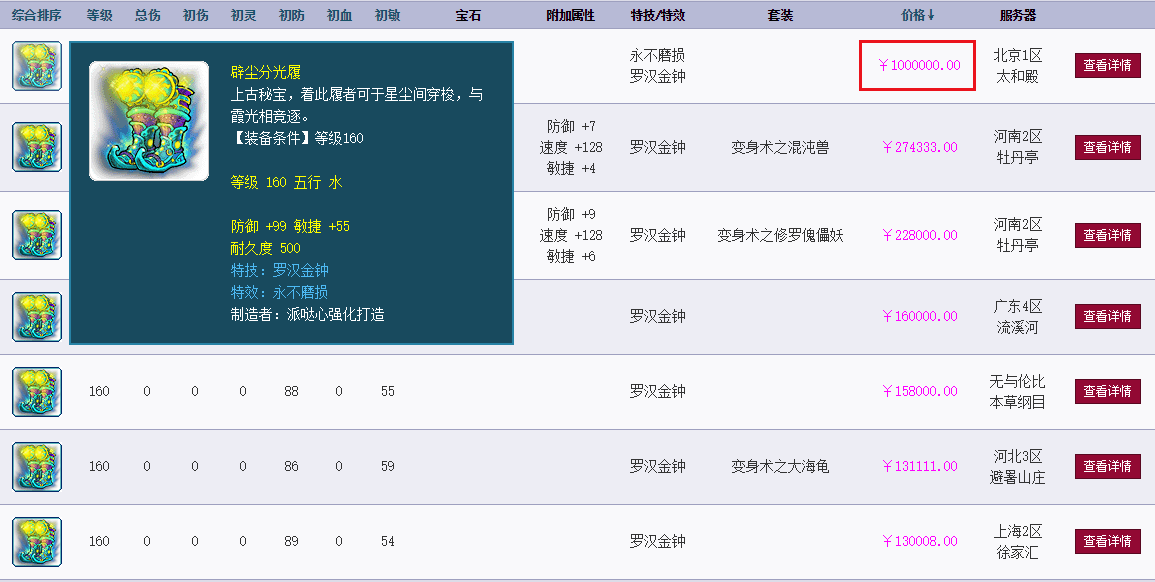Viewport: 1155px width, 582px height.
Task: Click boots icon in ￥1000000.00 row
Action: (37, 66)
